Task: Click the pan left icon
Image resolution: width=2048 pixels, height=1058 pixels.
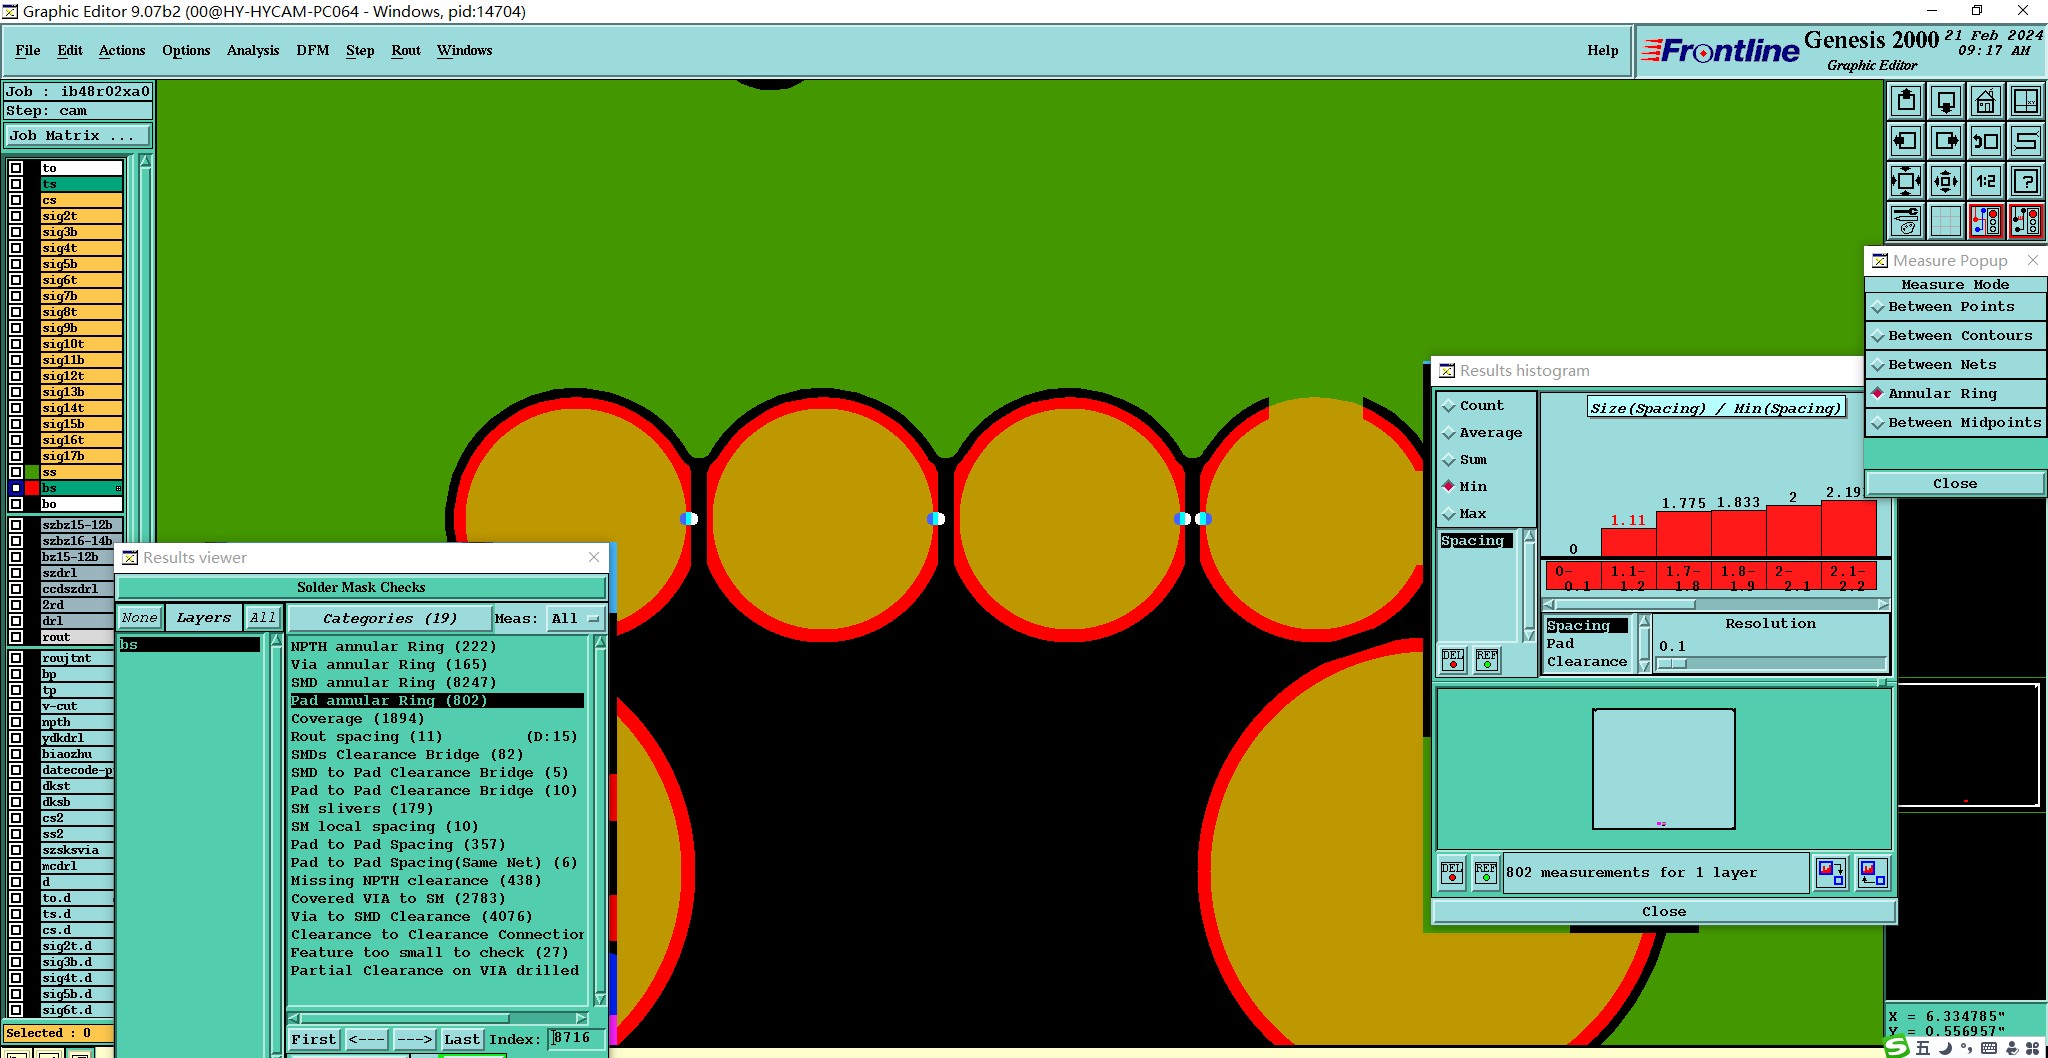Action: 1906,141
